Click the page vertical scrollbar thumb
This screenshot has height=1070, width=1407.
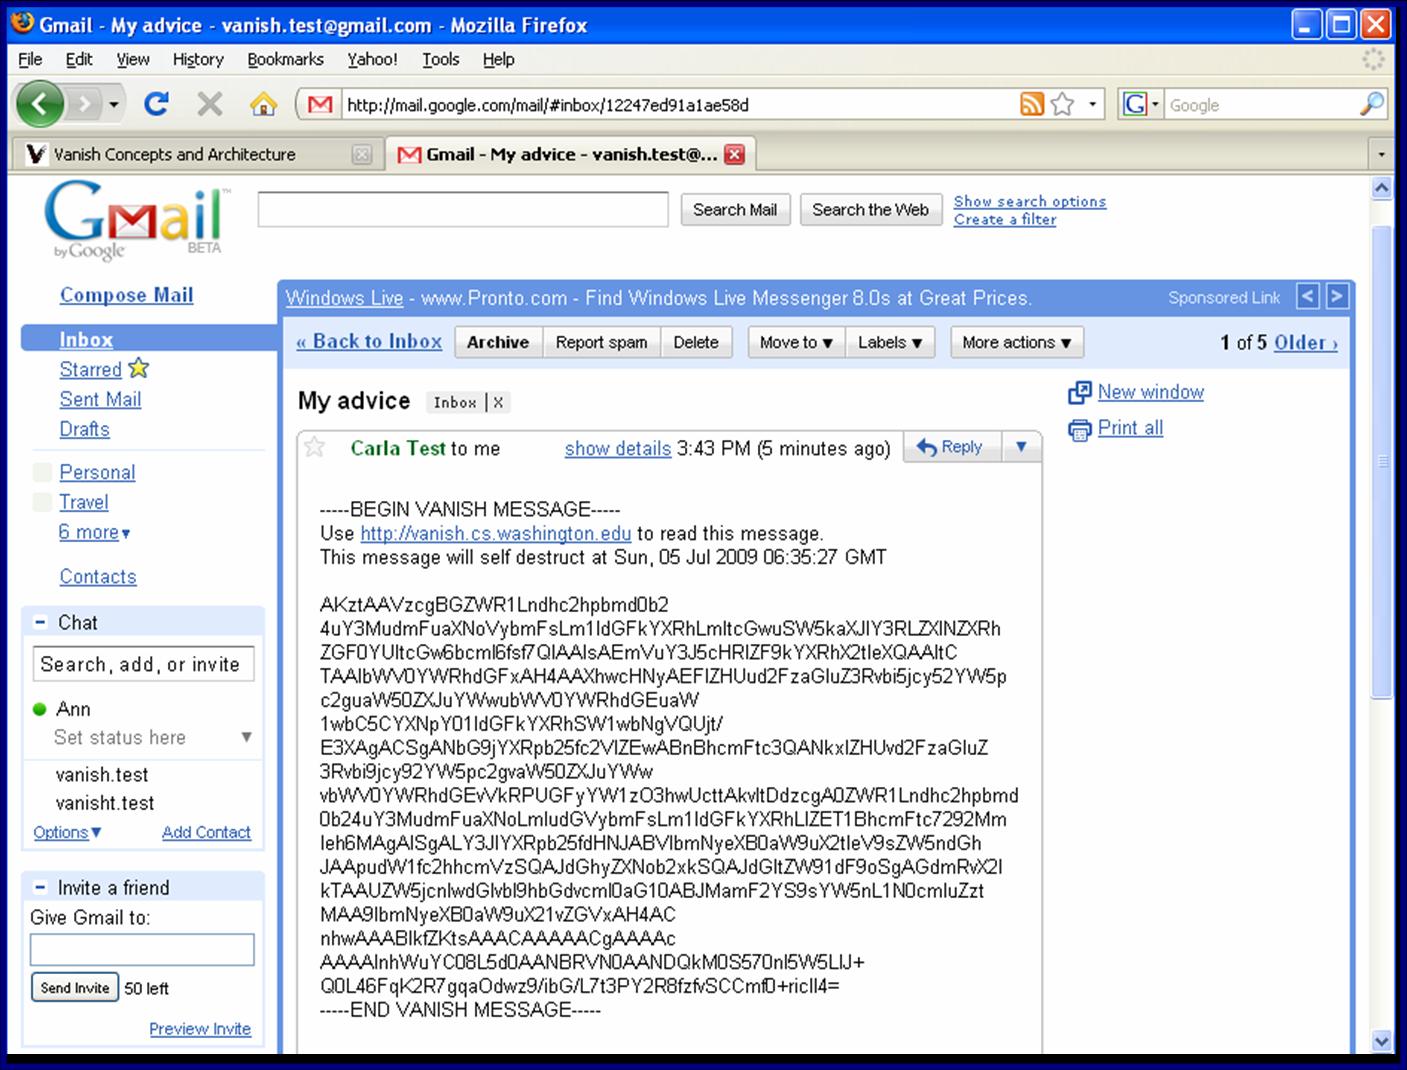point(1381,461)
